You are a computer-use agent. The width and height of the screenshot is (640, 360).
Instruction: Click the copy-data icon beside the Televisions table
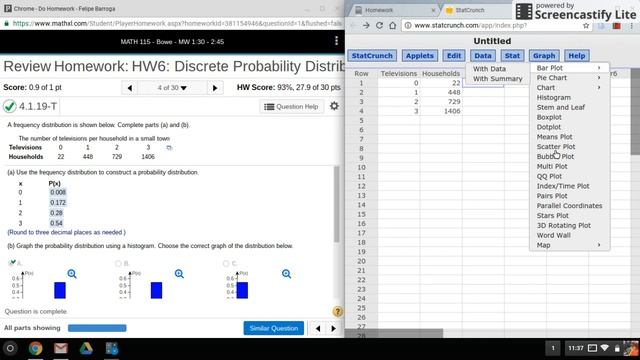(169, 147)
